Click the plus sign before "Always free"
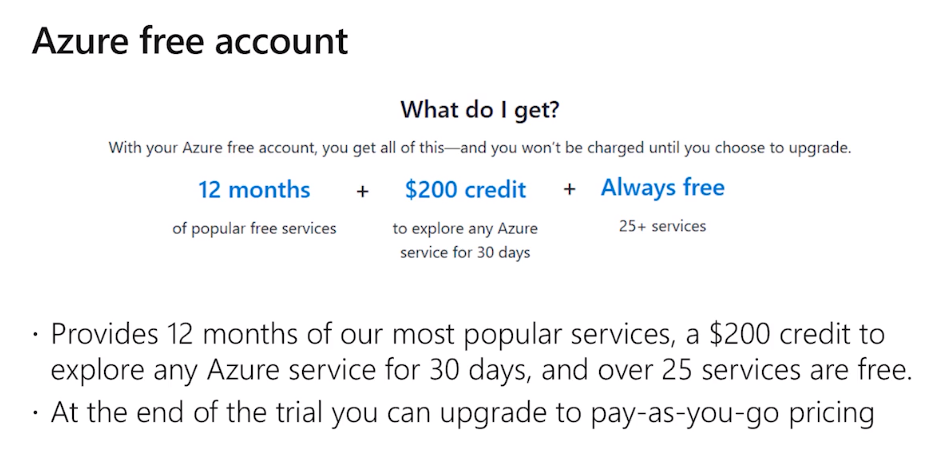The height and width of the screenshot is (450, 949). click(x=569, y=189)
